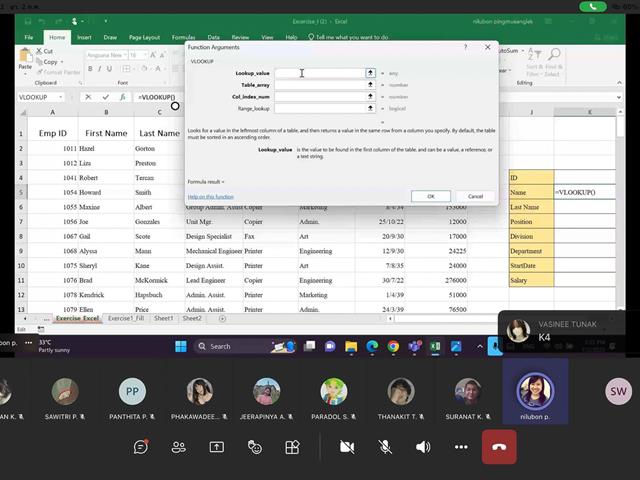640x480 pixels.
Task: Open more meeting options (three dots)
Action: coord(461,447)
